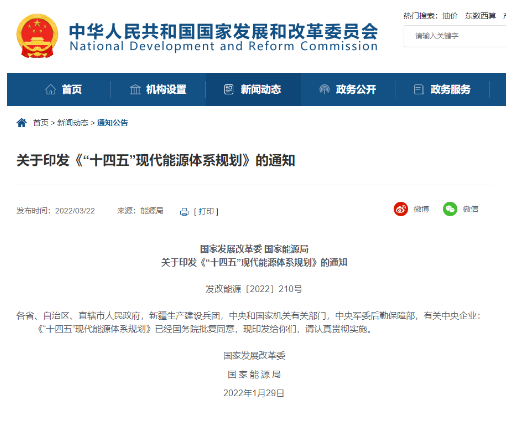Click the breadcrumb house icon
514x424 pixels.
pos(22,123)
